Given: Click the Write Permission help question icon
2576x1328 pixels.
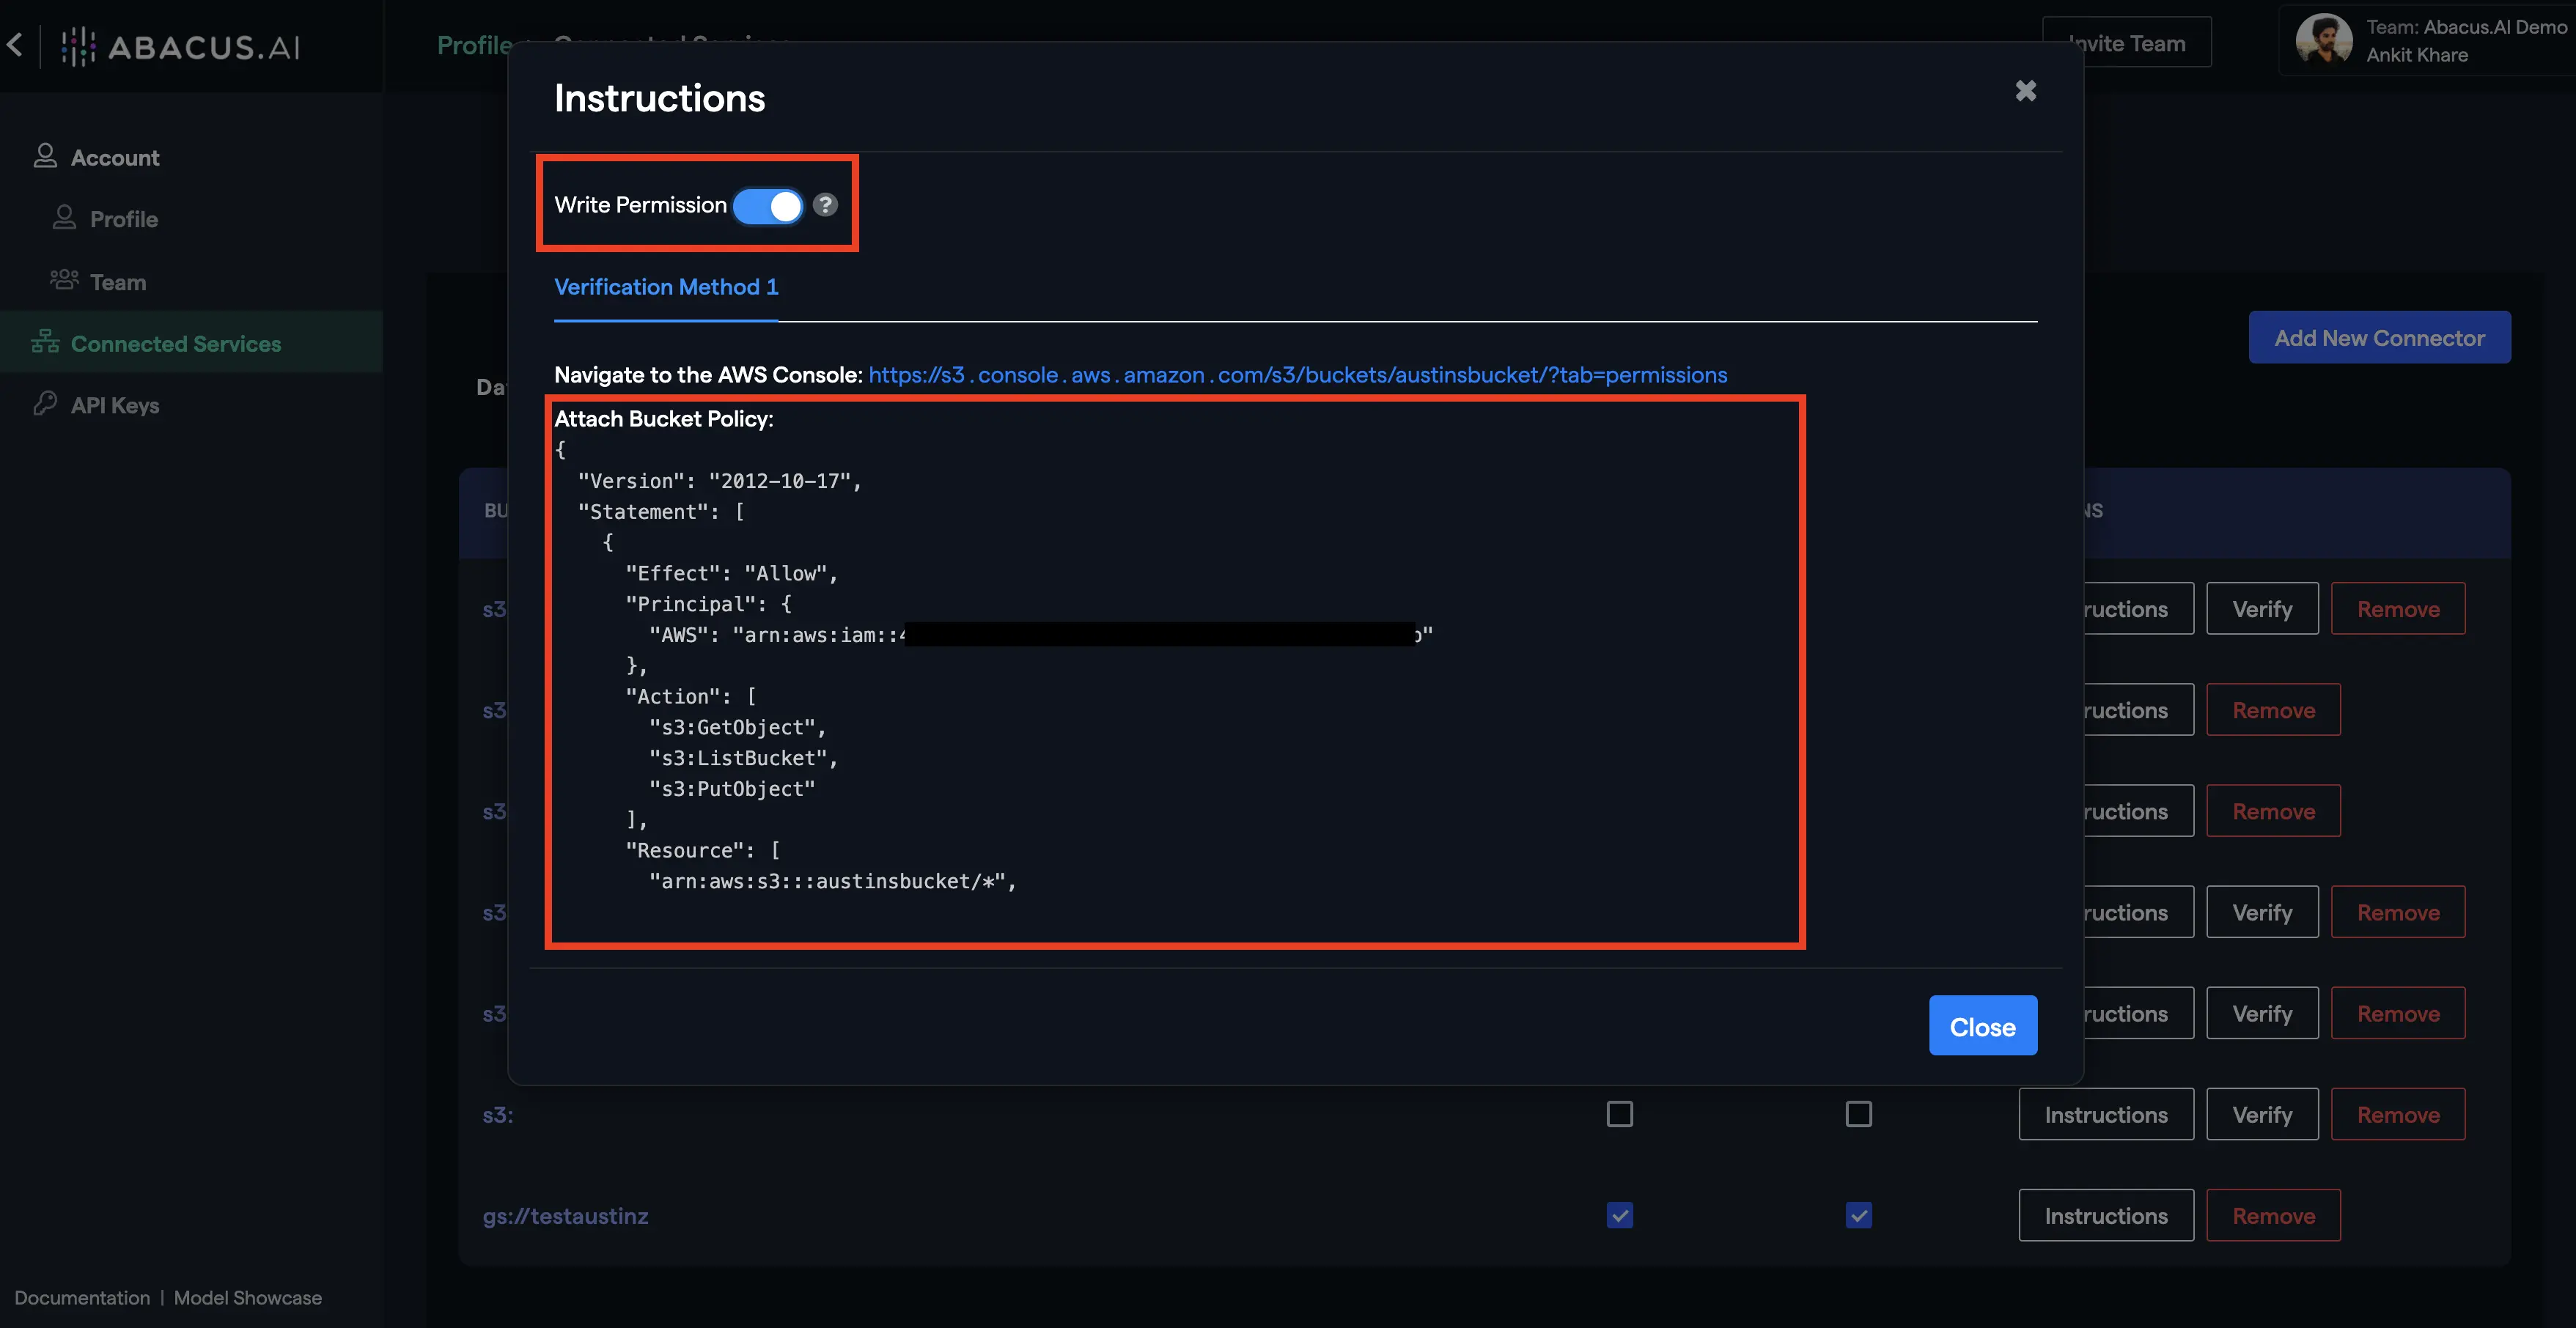Looking at the screenshot, I should click(x=825, y=205).
